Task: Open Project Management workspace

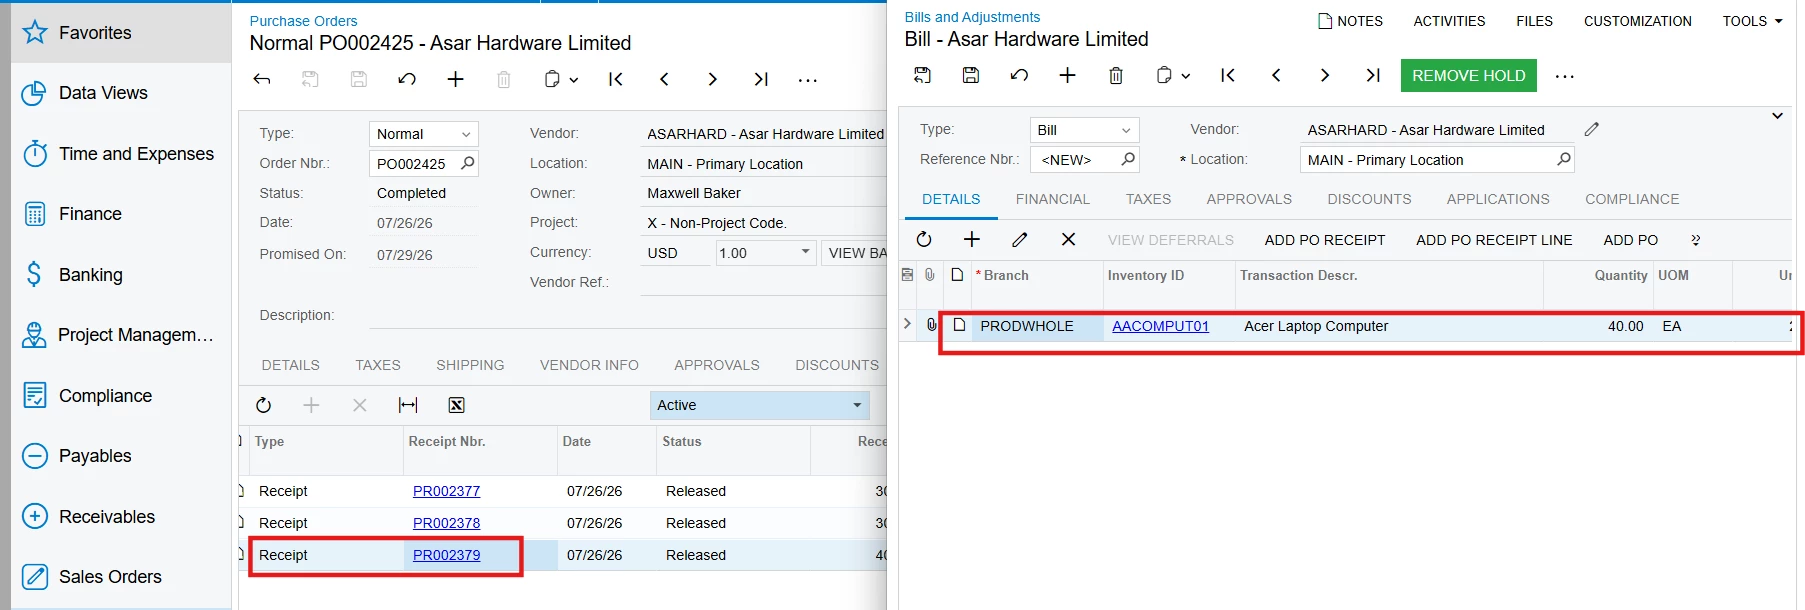Action: coord(120,335)
